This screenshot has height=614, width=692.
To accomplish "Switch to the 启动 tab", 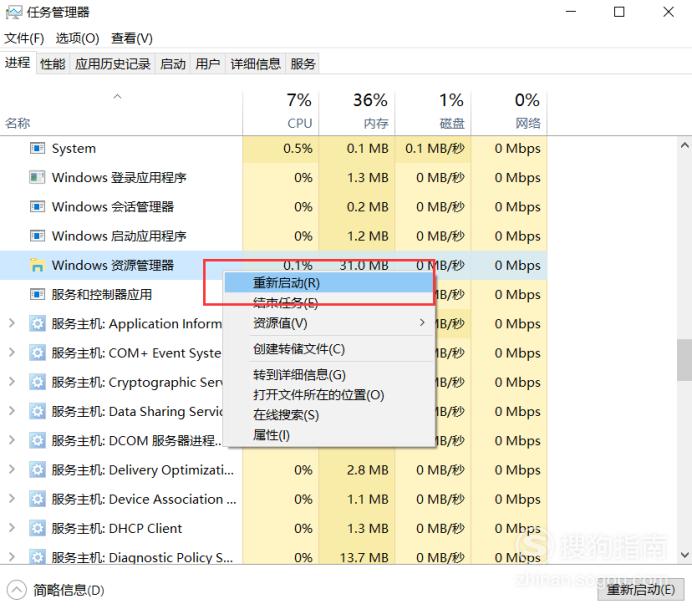I will (173, 64).
